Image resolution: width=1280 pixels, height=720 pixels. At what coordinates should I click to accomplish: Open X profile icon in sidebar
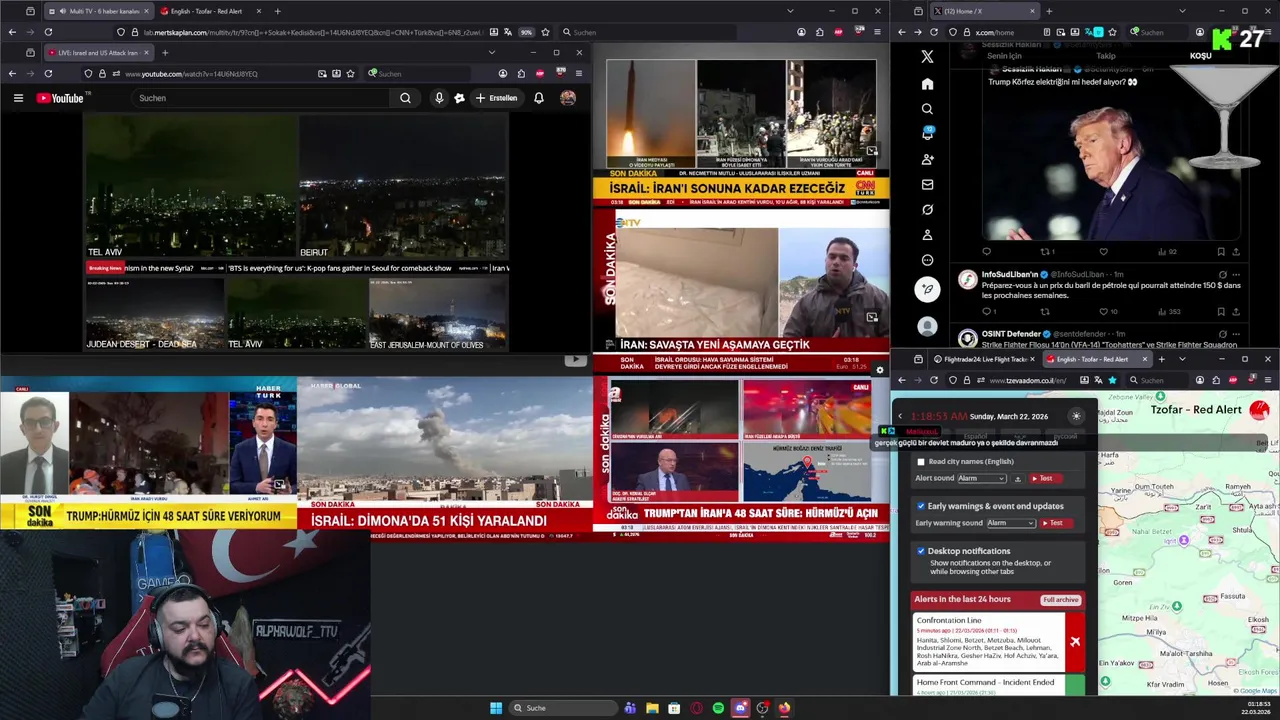pyautogui.click(x=927, y=235)
